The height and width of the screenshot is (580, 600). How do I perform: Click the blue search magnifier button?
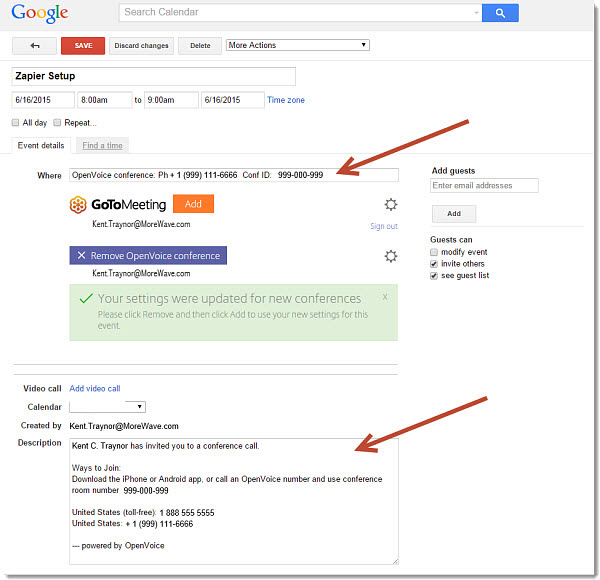pos(499,13)
